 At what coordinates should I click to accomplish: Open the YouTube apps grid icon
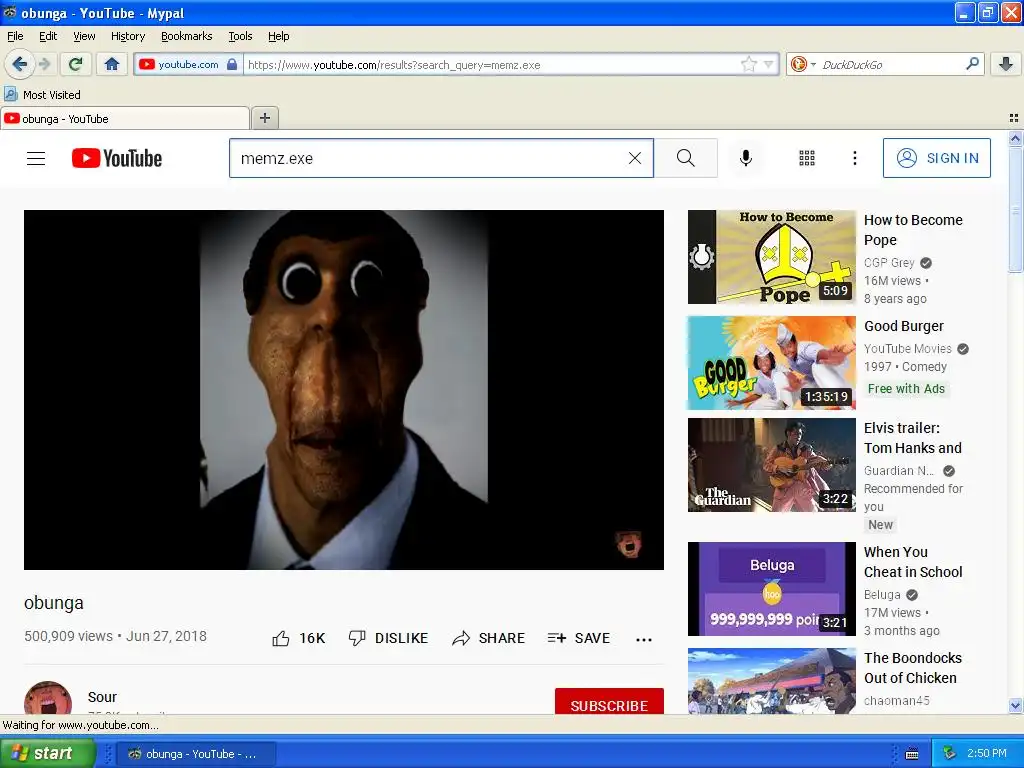(807, 158)
